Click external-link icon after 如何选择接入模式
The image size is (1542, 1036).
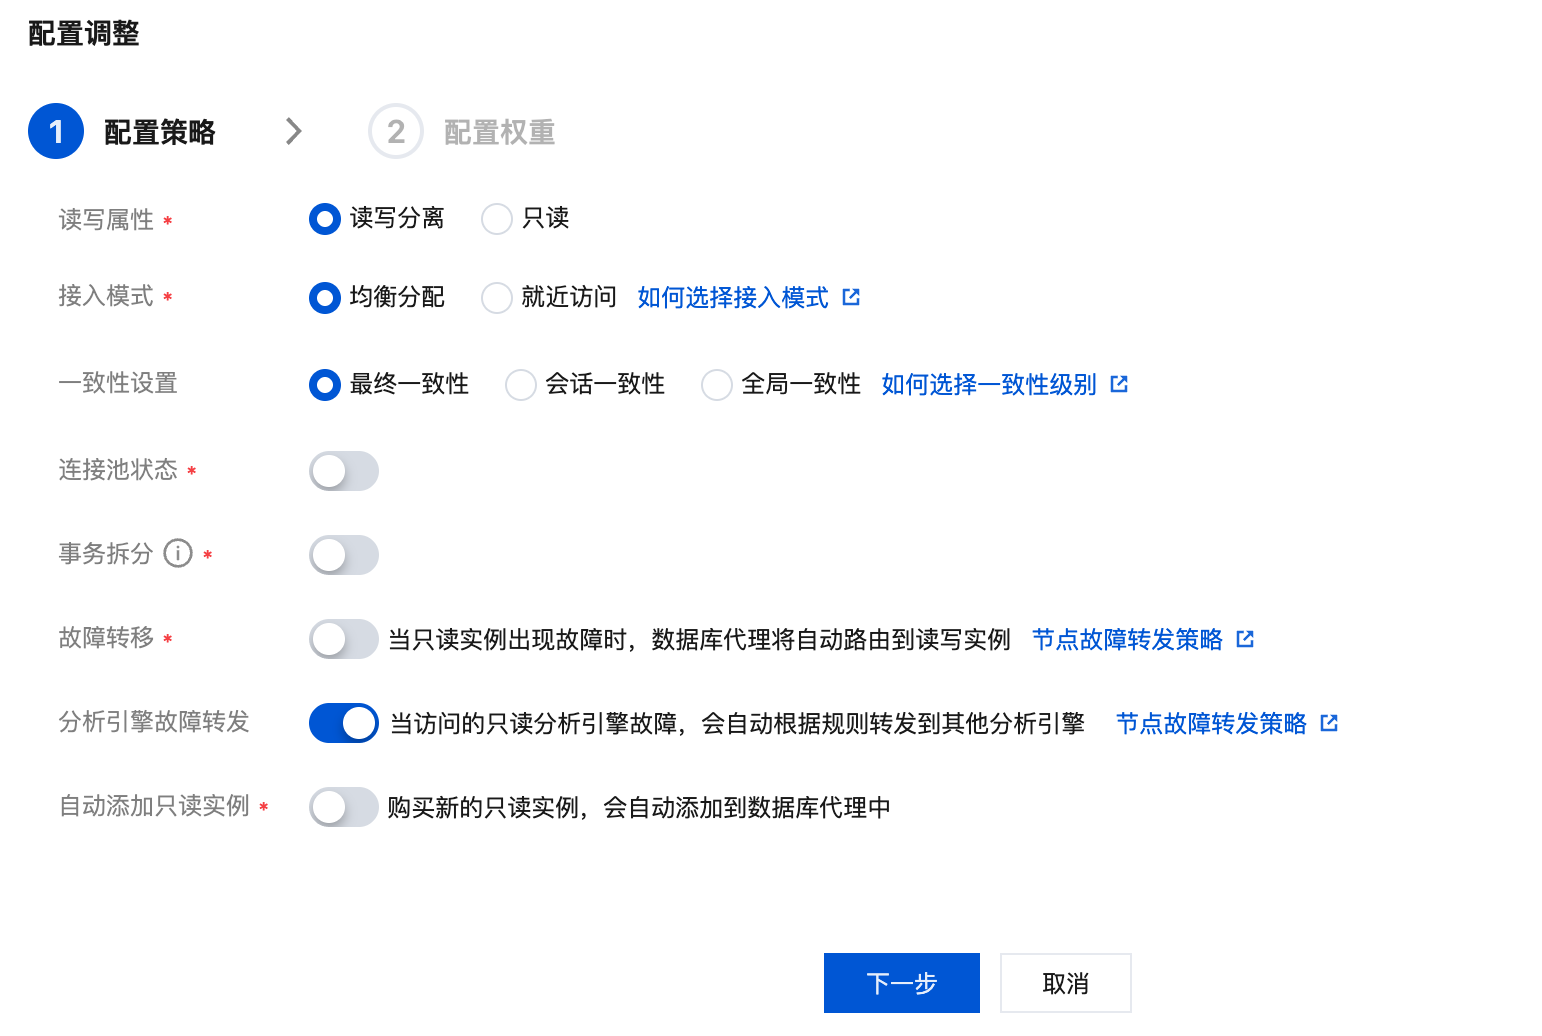[851, 297]
